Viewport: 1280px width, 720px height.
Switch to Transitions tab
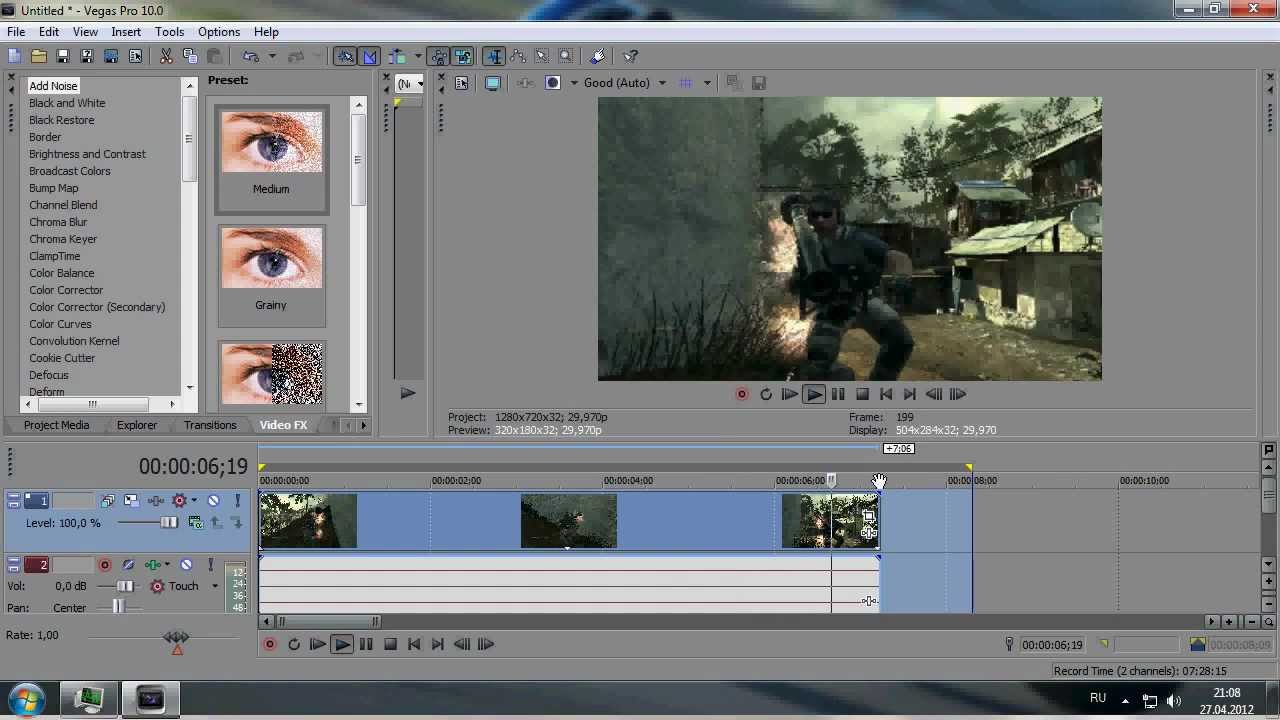click(210, 425)
